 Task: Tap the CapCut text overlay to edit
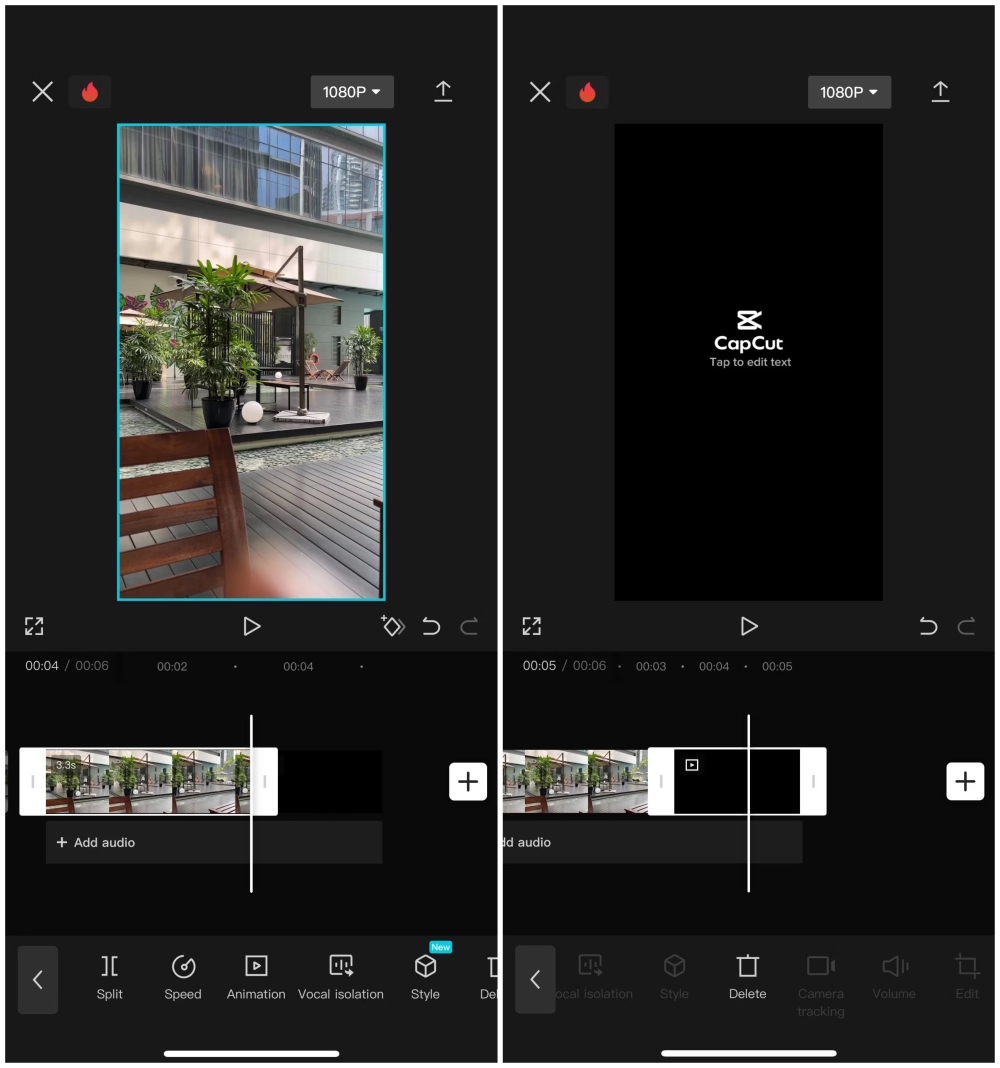point(748,340)
